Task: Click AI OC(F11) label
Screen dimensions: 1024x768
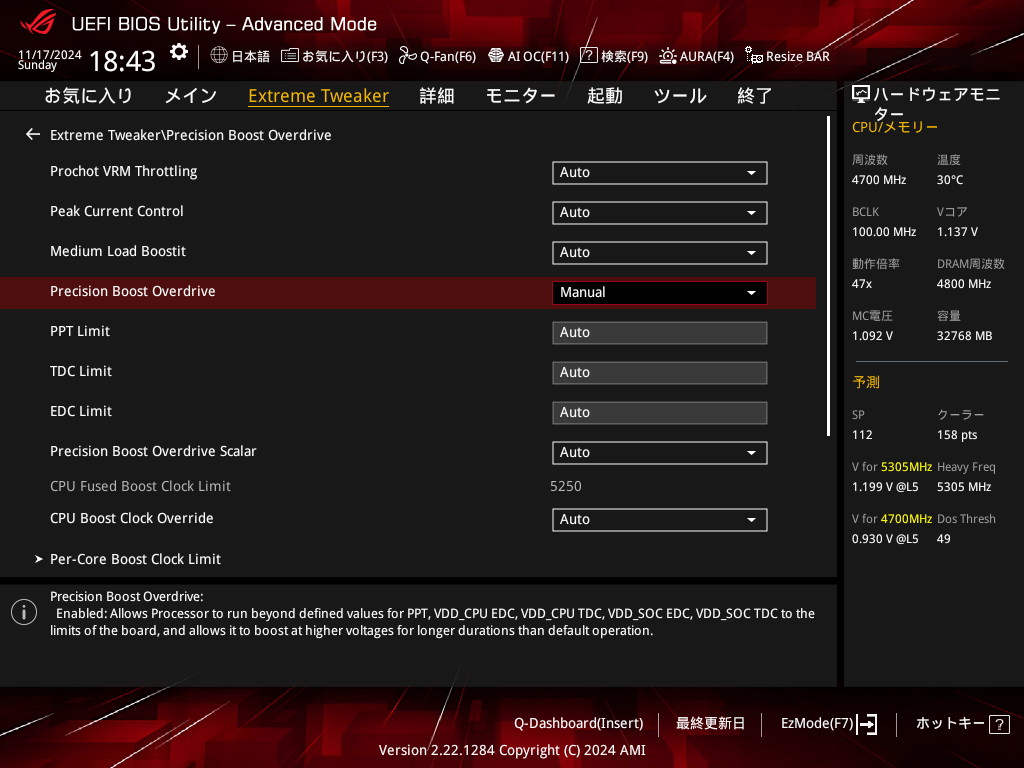Action: click(x=538, y=56)
